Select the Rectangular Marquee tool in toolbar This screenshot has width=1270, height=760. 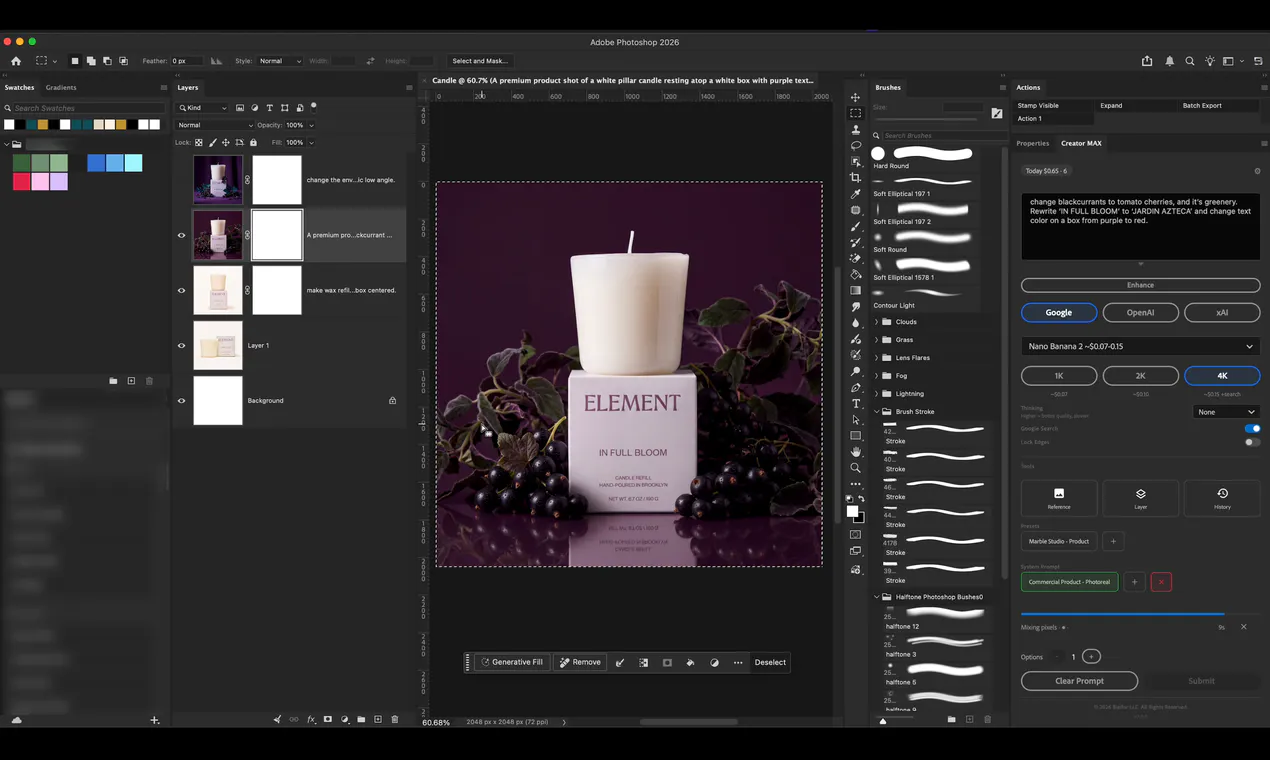pyautogui.click(x=855, y=113)
